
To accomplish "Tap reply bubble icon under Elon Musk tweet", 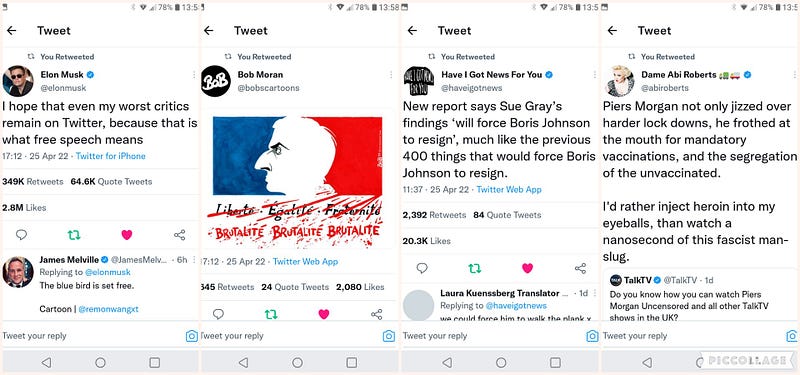I will [21, 235].
